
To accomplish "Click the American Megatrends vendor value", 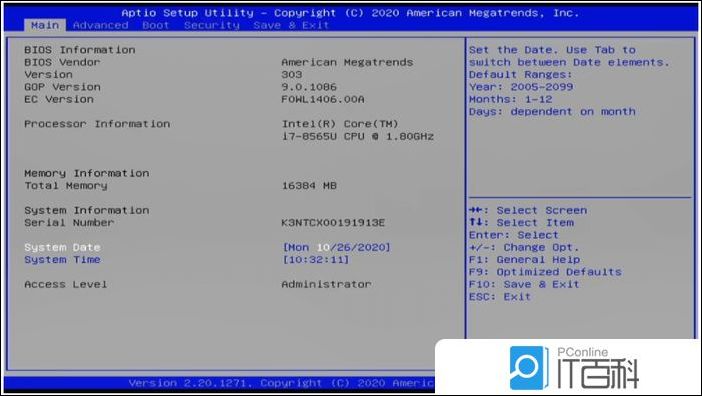I will point(347,62).
